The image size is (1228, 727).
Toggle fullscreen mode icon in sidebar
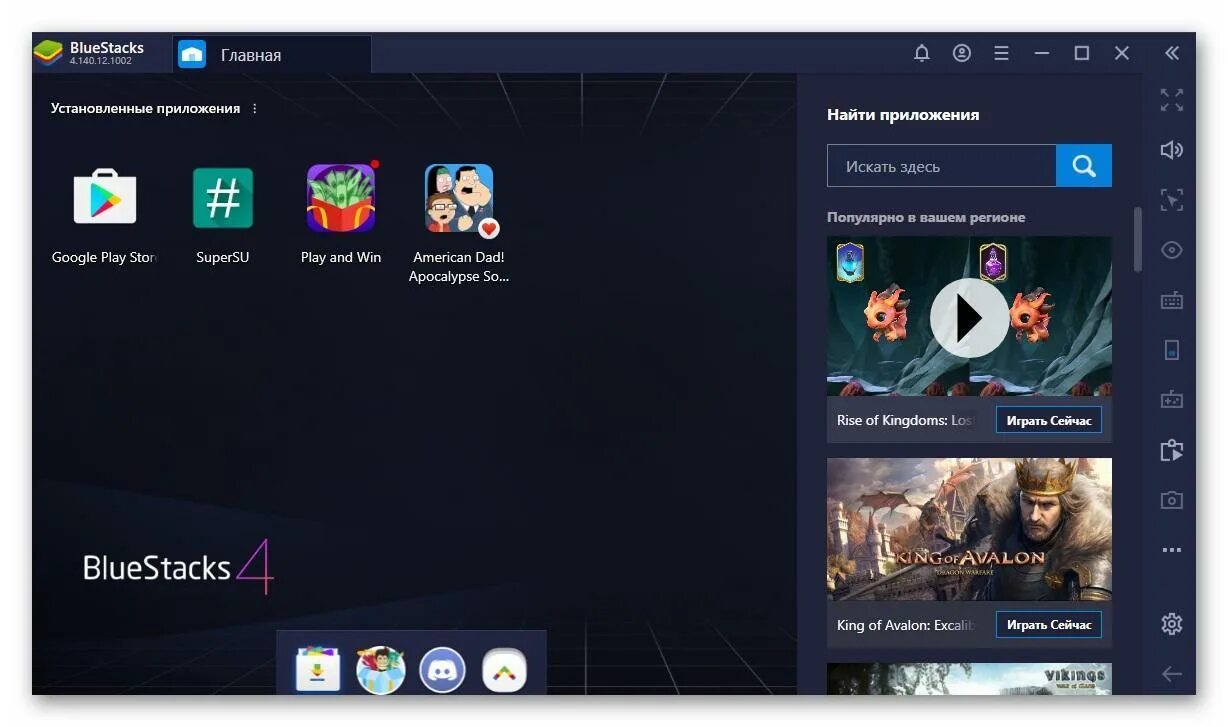point(1172,100)
